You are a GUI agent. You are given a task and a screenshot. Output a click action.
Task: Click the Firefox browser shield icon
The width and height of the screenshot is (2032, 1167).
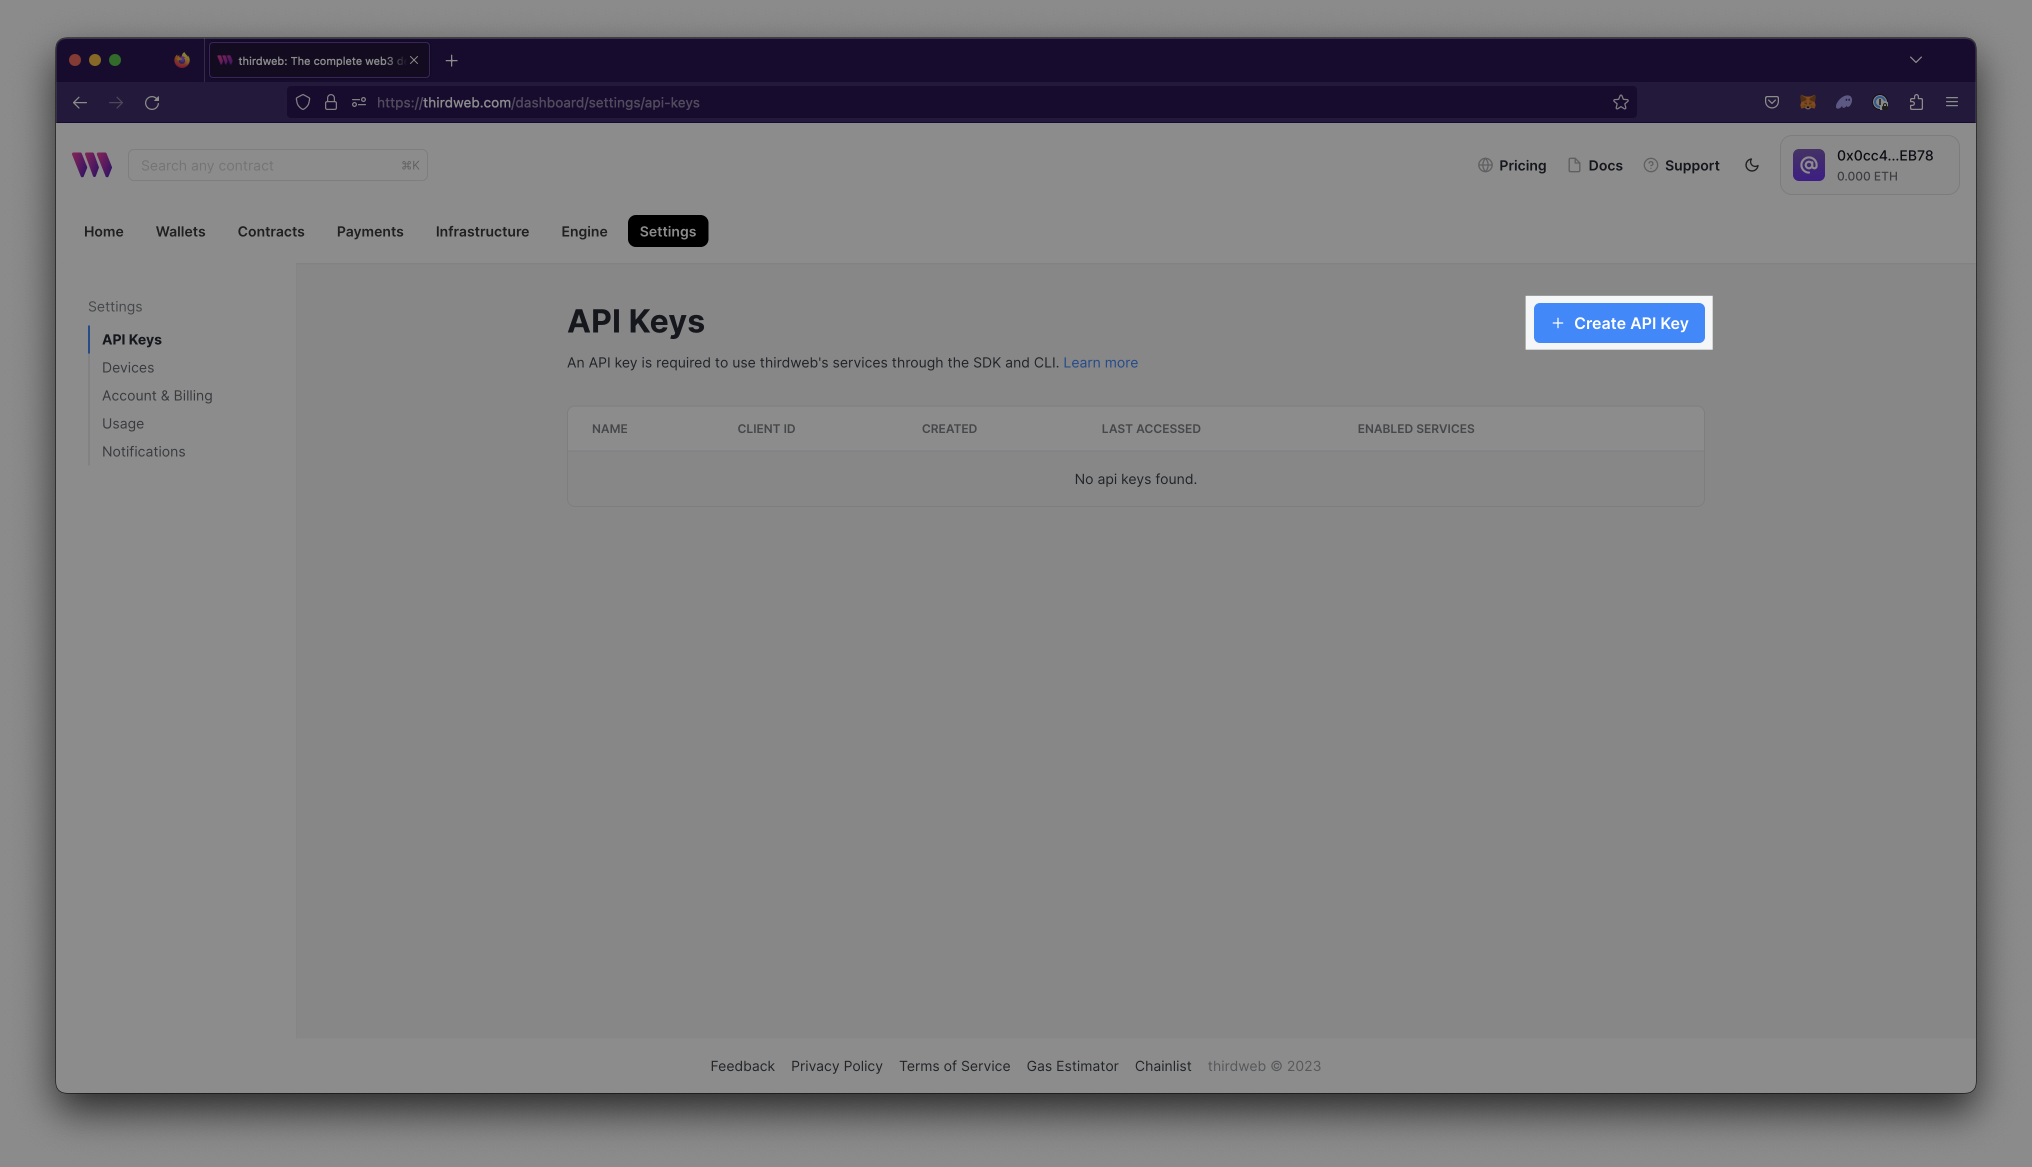[x=303, y=101]
